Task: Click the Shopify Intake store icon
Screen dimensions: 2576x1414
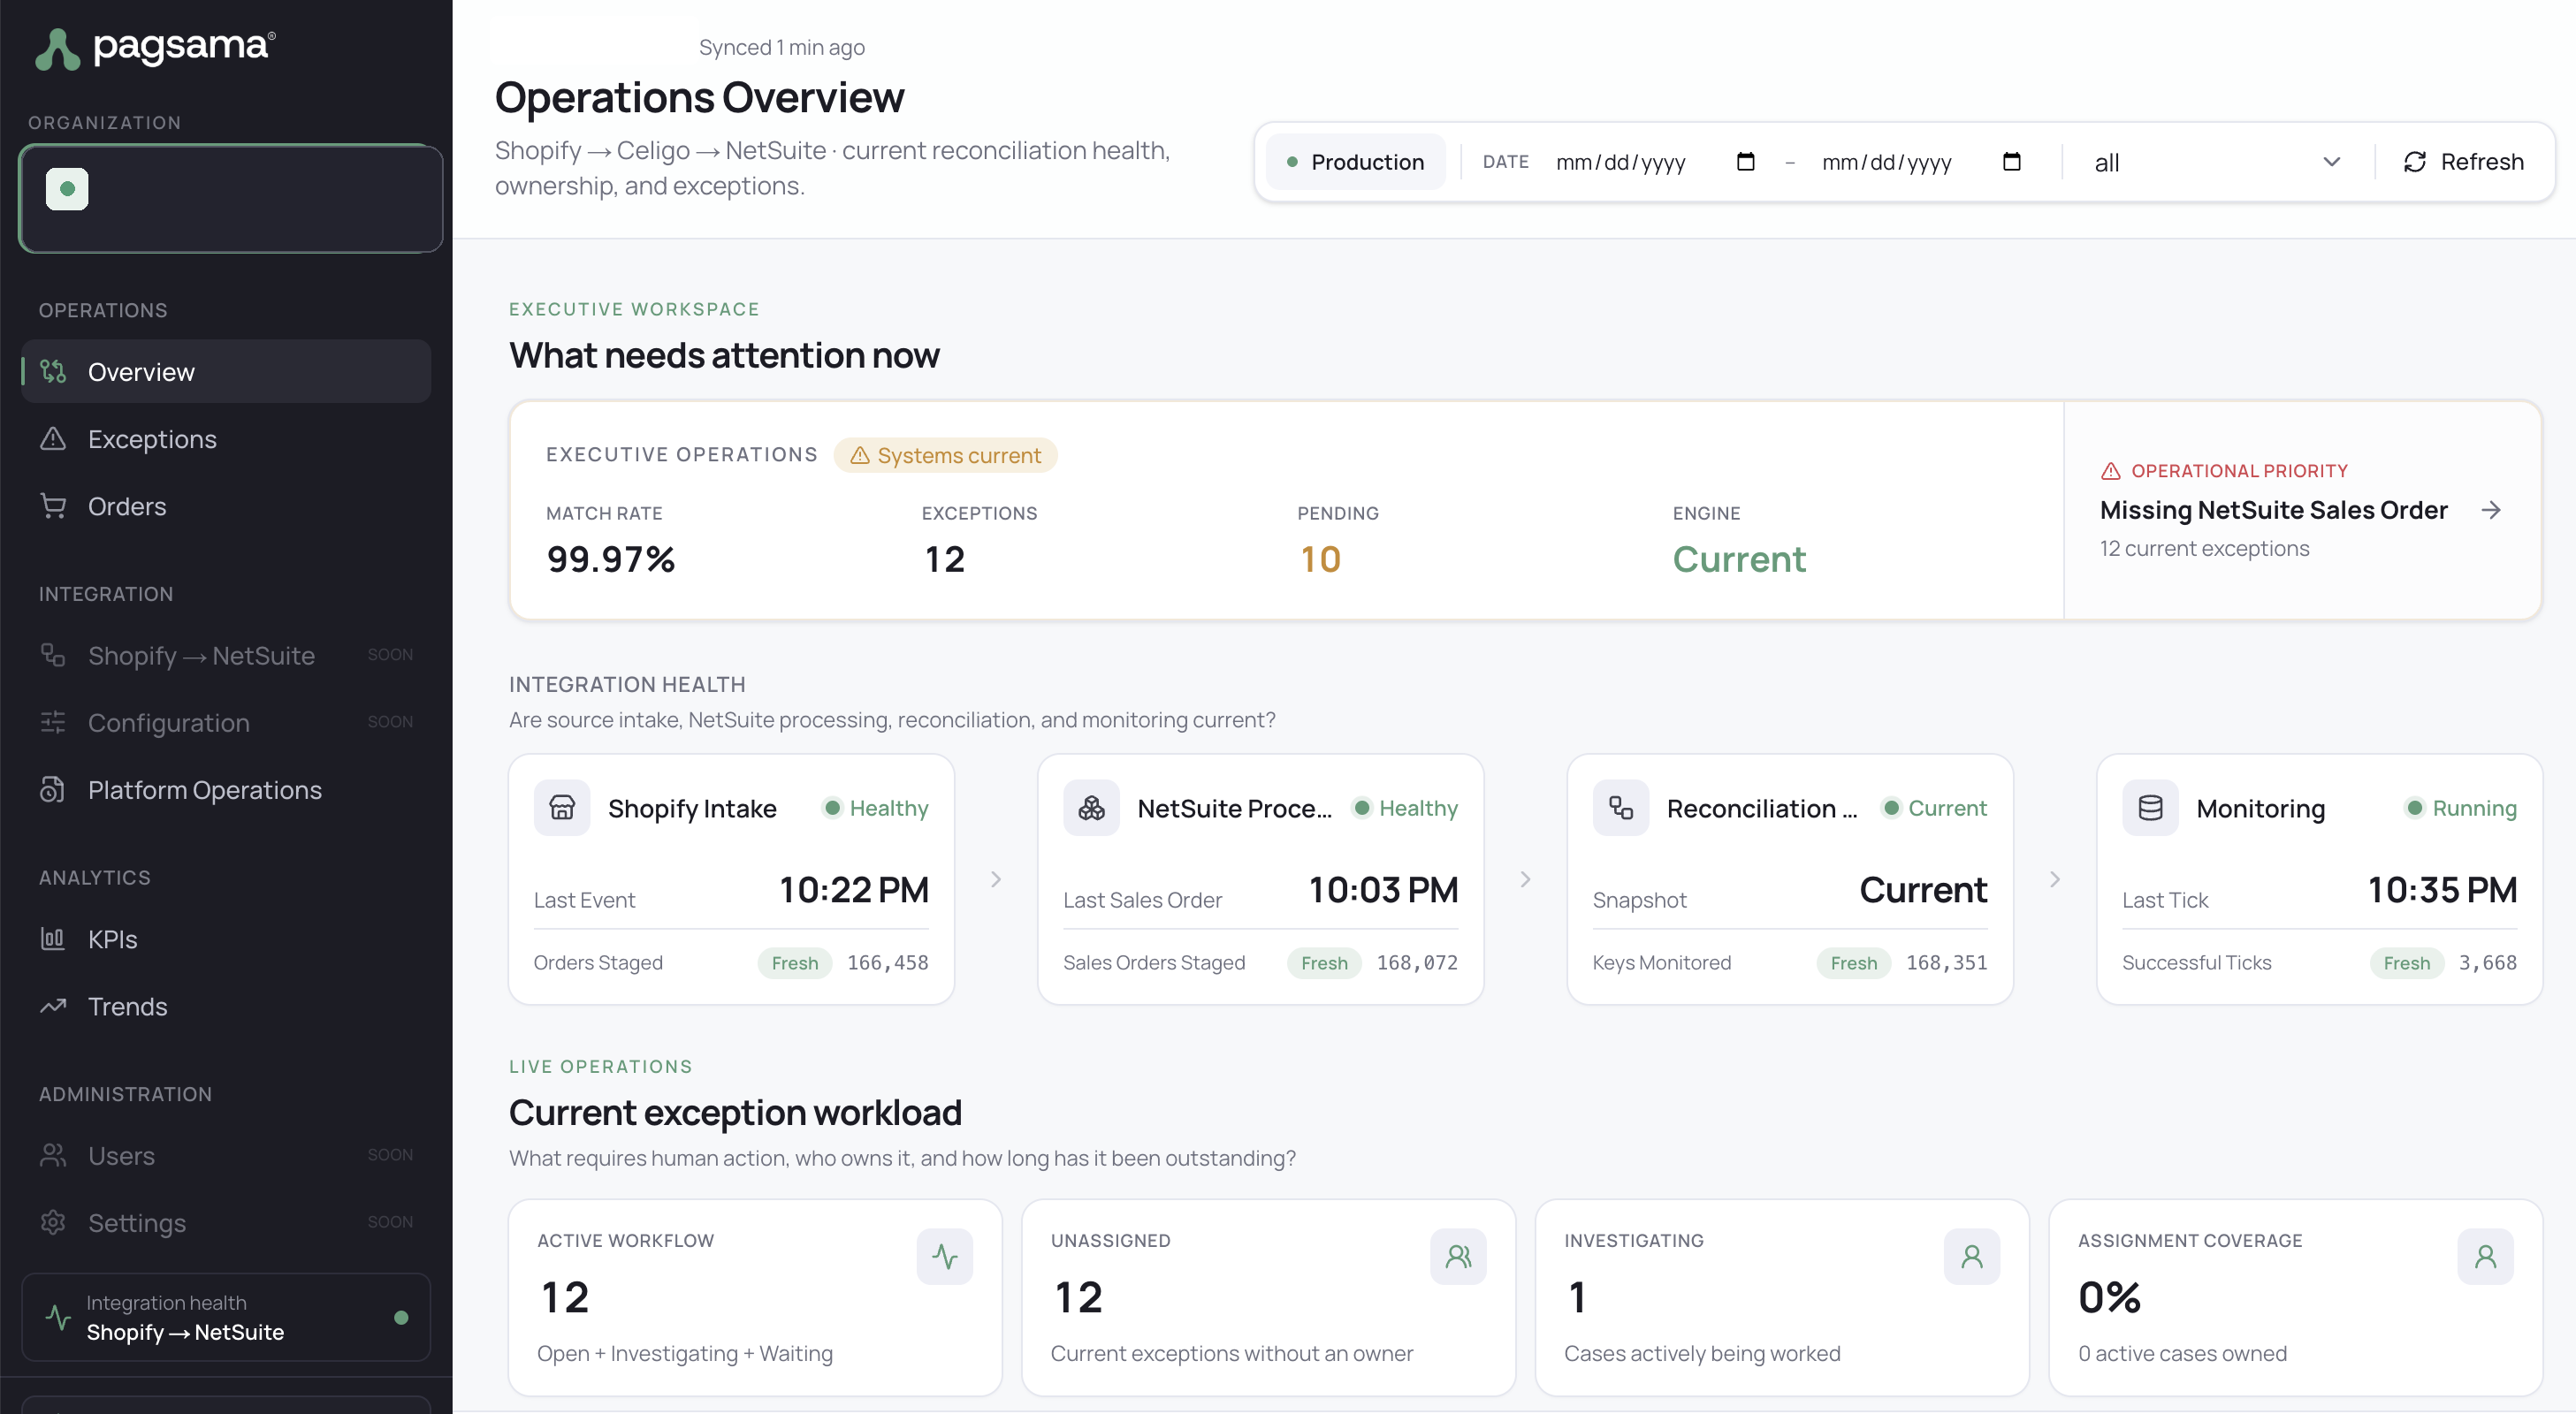Action: [562, 807]
